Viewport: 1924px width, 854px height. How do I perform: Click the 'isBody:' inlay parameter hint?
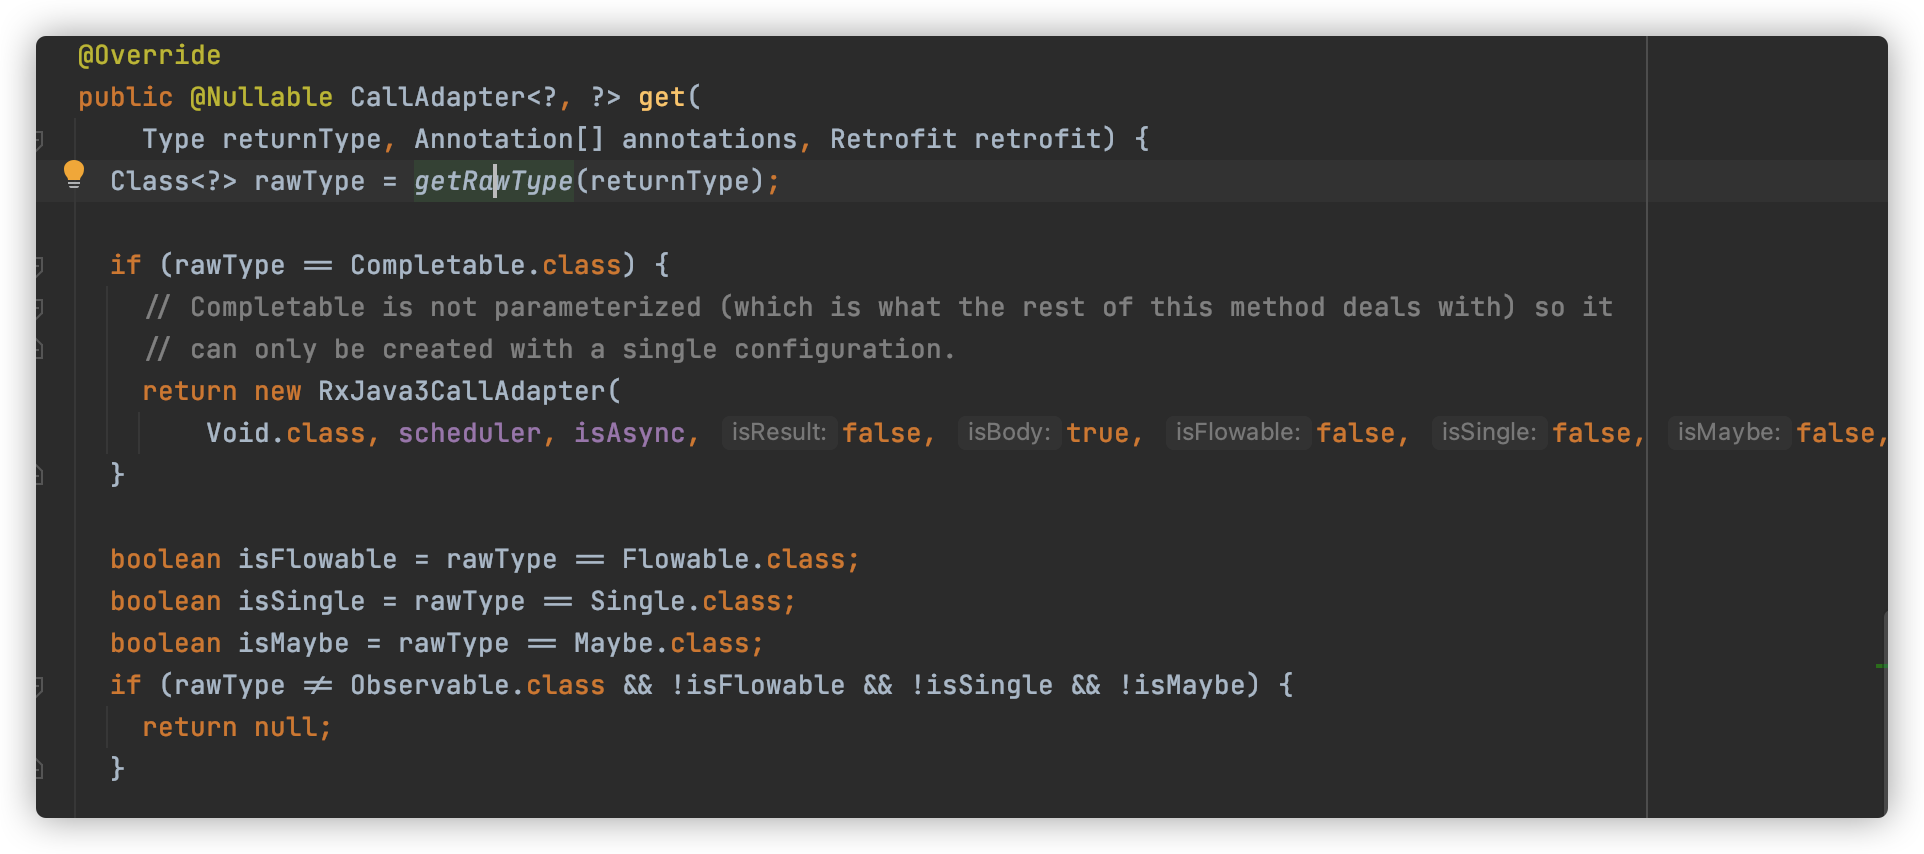[x=1008, y=433]
